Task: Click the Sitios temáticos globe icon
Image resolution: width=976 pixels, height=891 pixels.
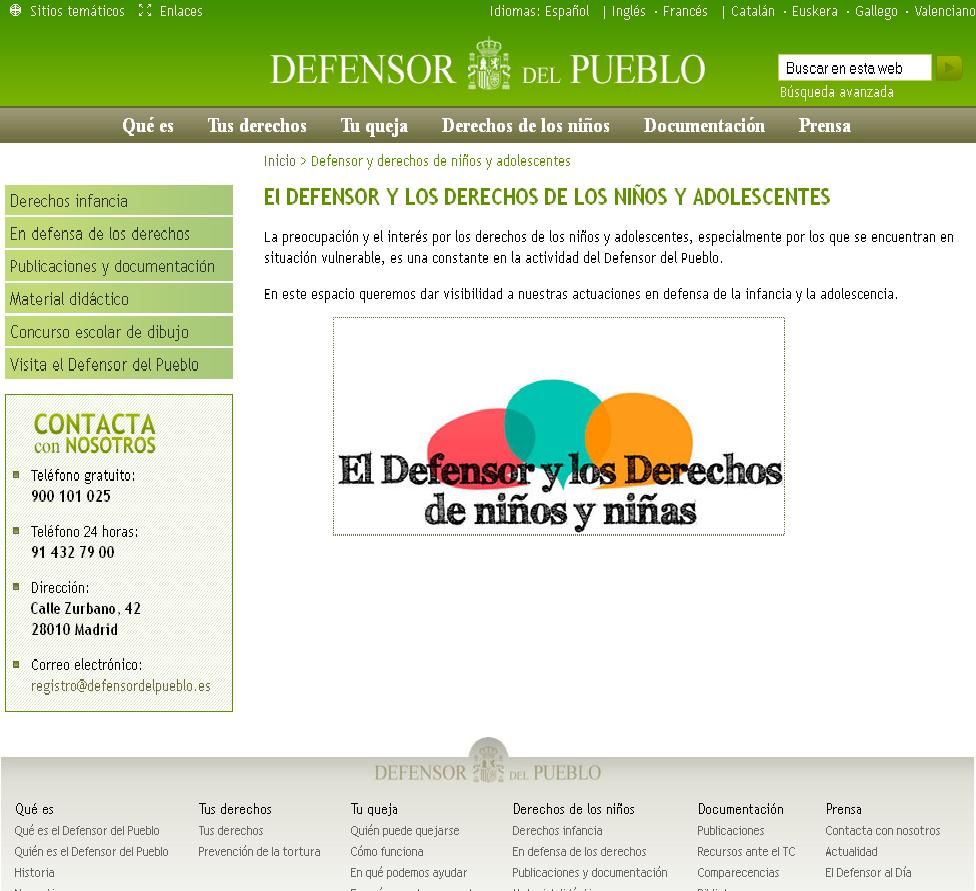Action: pos(16,11)
